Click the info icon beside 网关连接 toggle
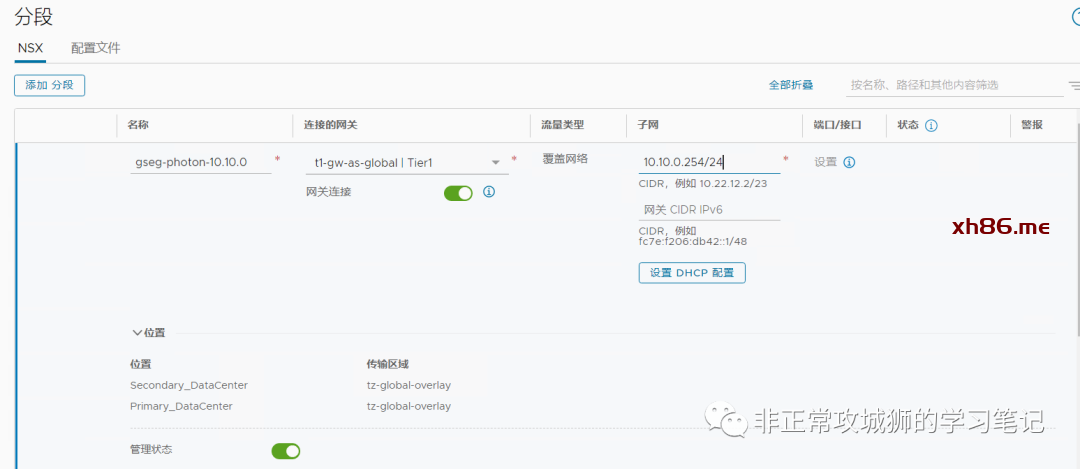The width and height of the screenshot is (1080, 469). tap(489, 192)
